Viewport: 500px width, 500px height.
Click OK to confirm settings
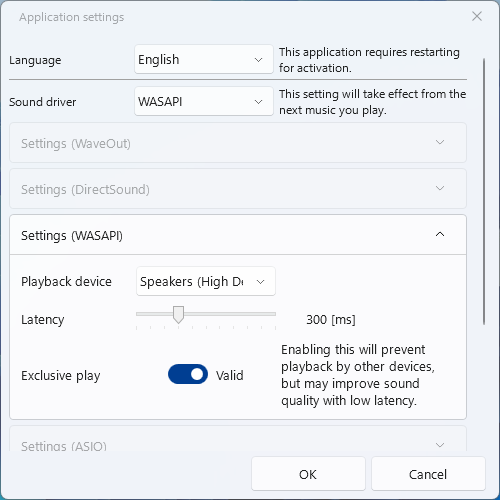click(308, 474)
